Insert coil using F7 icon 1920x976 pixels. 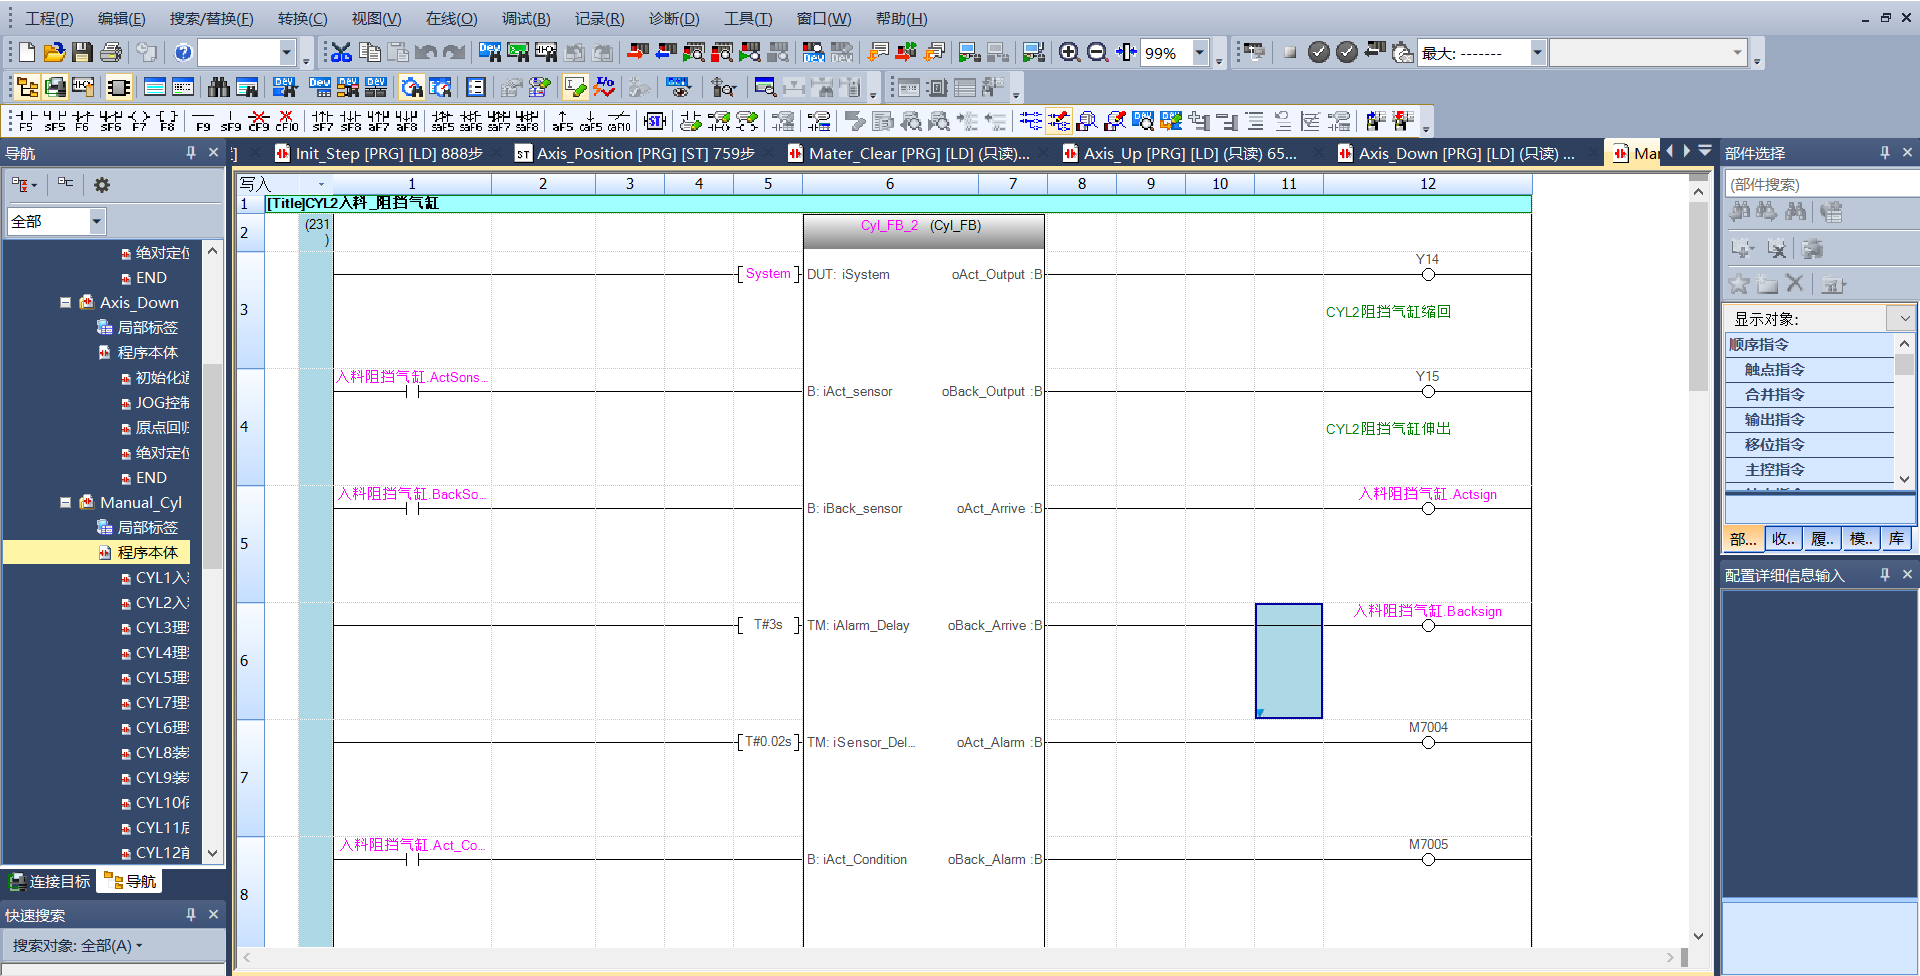pyautogui.click(x=139, y=122)
